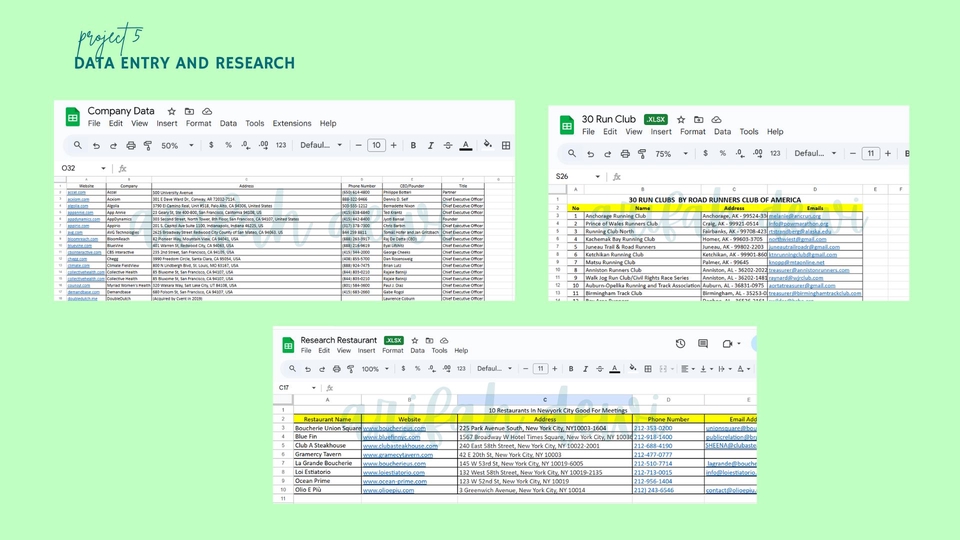Increase font size in Company Data toolbar
960x540 pixels.
coord(394,145)
